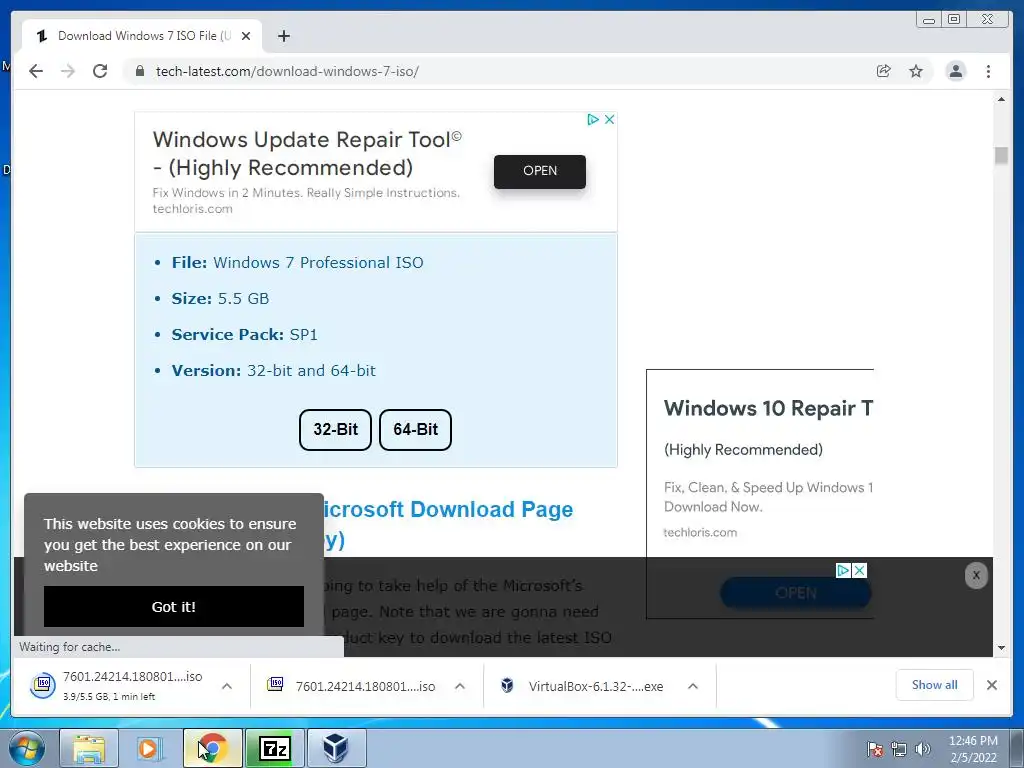Click the site security padlock icon
Image resolution: width=1024 pixels, height=768 pixels.
pyautogui.click(x=140, y=71)
